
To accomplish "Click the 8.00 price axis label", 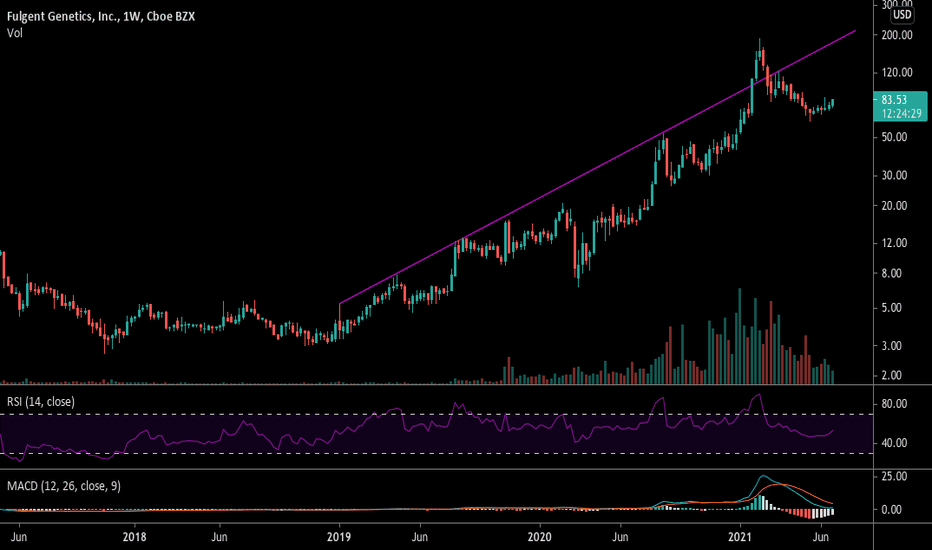I will (892, 274).
